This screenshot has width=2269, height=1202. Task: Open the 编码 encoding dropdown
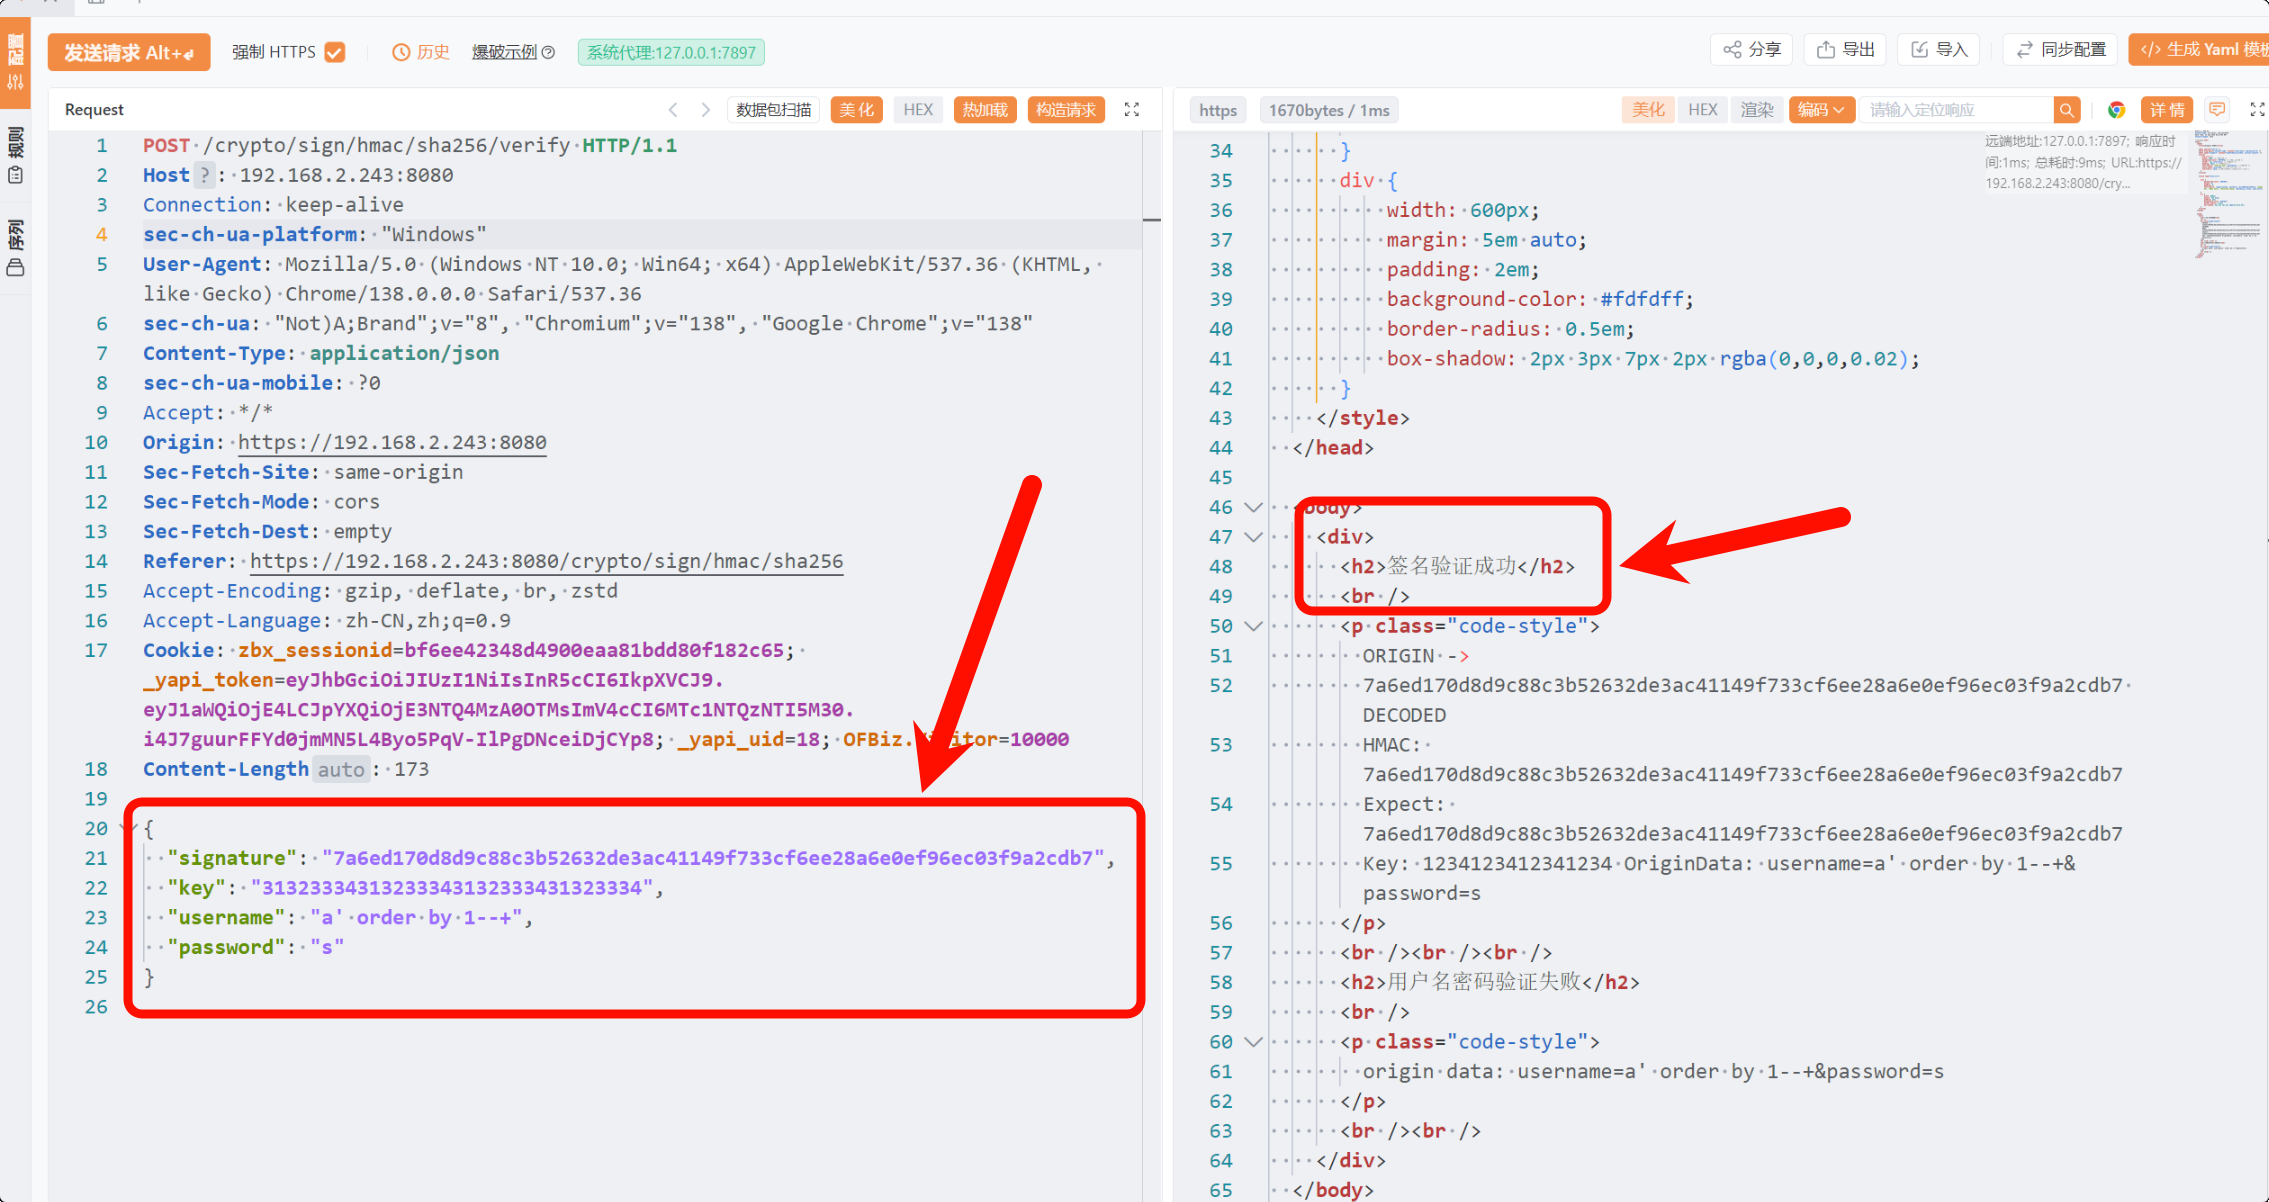click(x=1821, y=110)
